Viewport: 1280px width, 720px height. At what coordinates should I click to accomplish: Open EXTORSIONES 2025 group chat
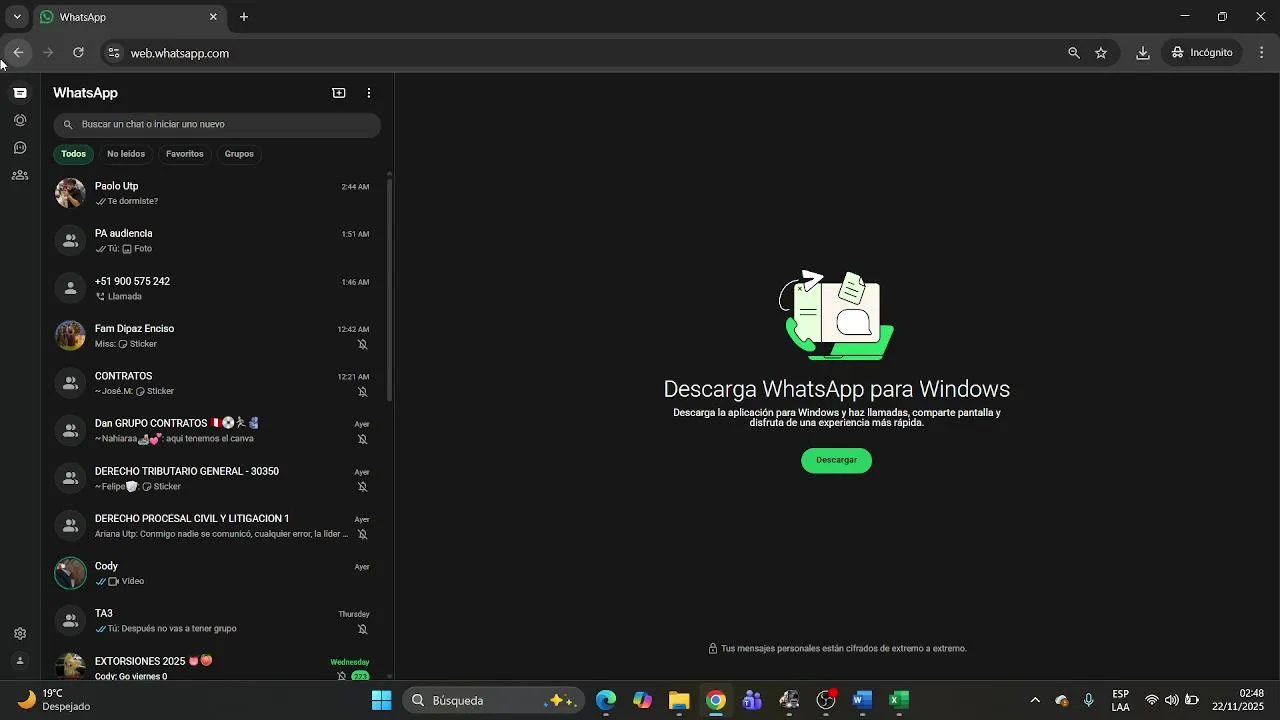click(x=213, y=665)
